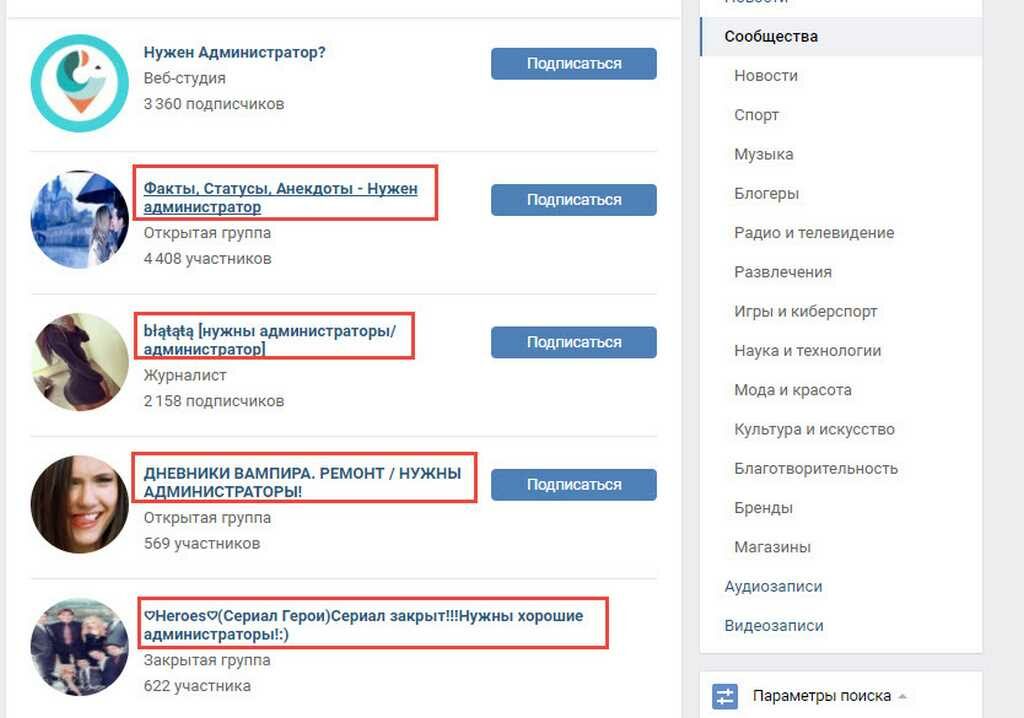This screenshot has width=1024, height=718.
Task: Filter communities by Музыка
Action: click(x=764, y=154)
